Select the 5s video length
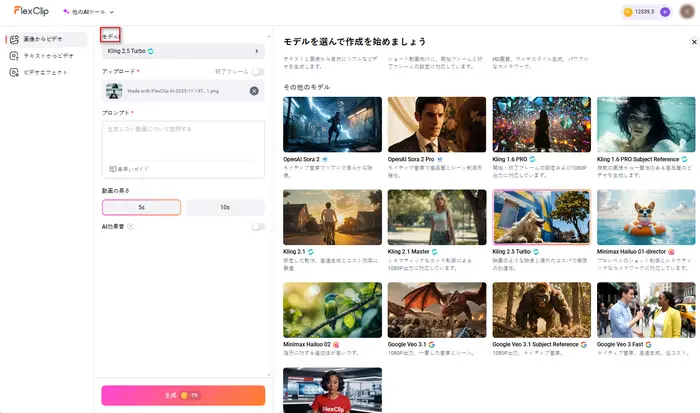 point(141,207)
